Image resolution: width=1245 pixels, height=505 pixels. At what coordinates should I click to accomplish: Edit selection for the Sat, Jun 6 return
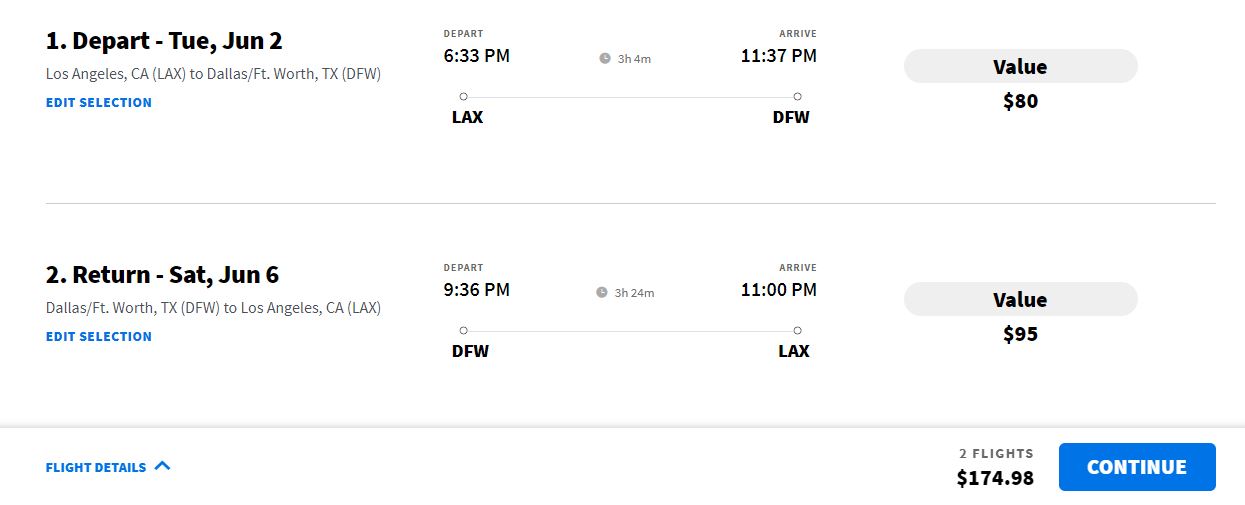(99, 336)
